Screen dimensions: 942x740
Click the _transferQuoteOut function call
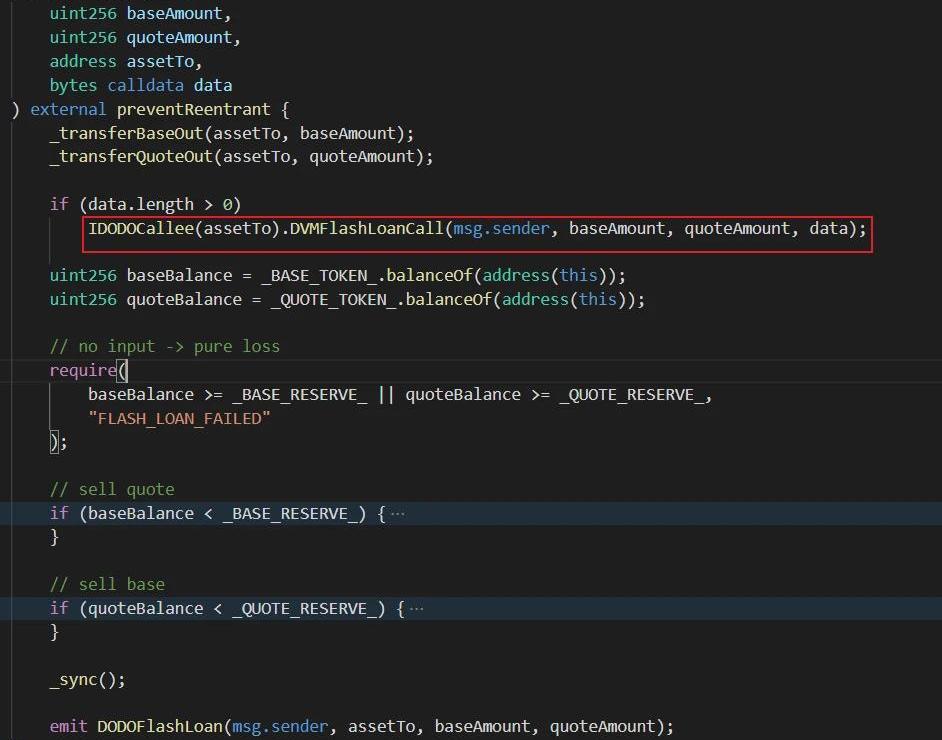point(131,156)
